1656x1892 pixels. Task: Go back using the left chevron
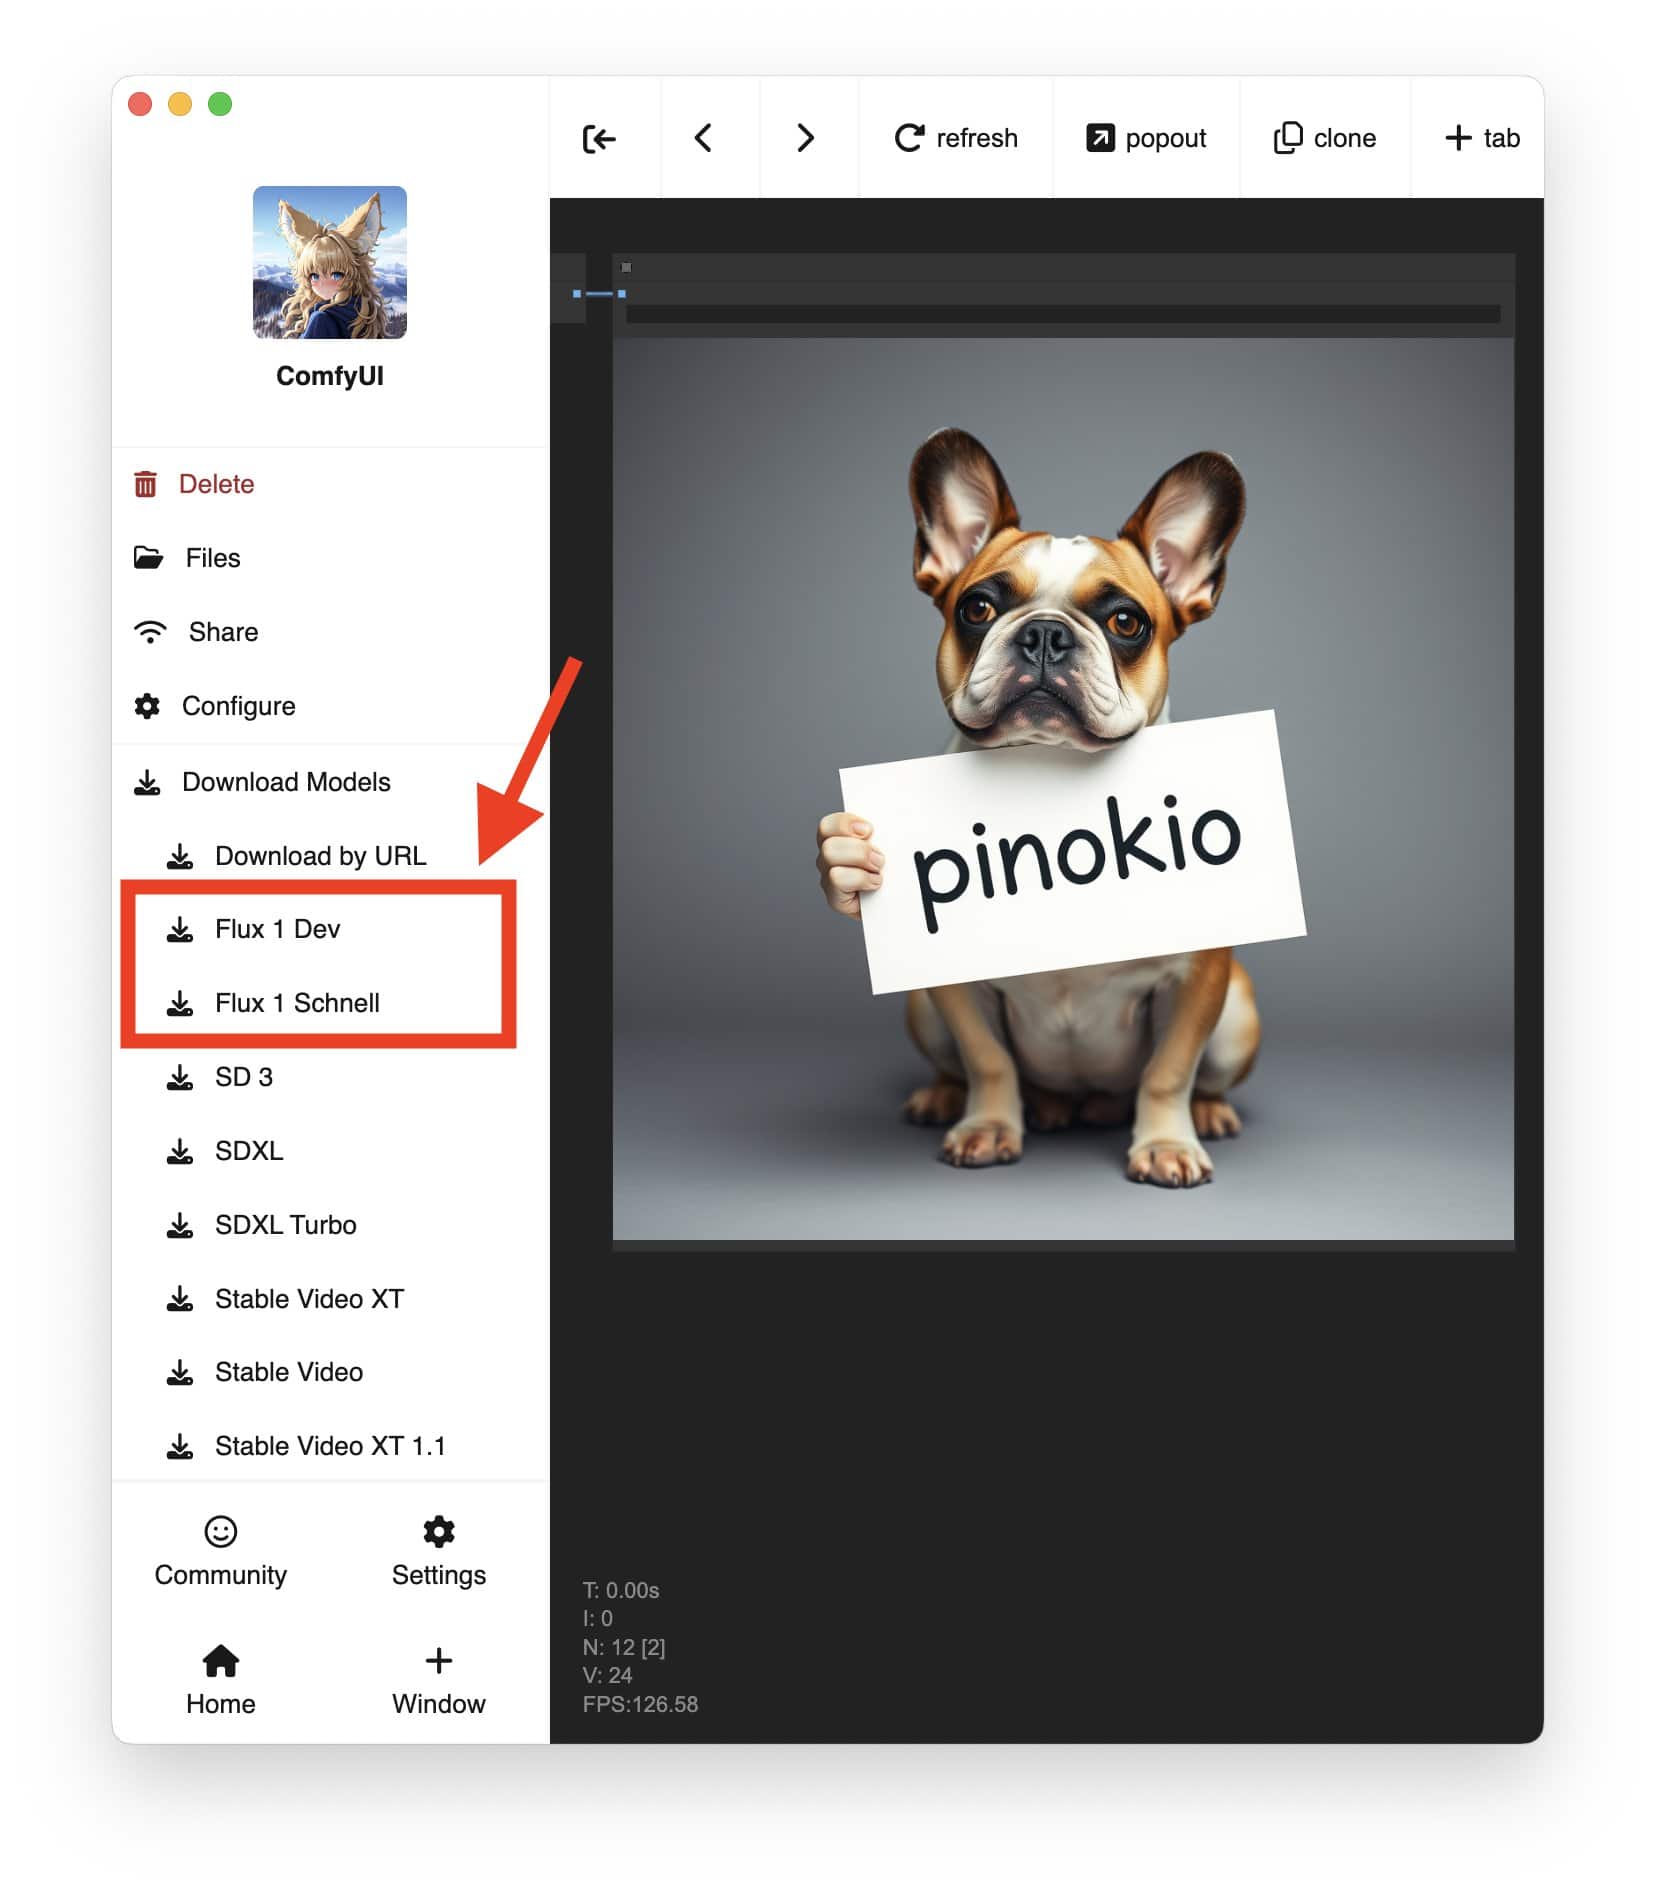(703, 138)
